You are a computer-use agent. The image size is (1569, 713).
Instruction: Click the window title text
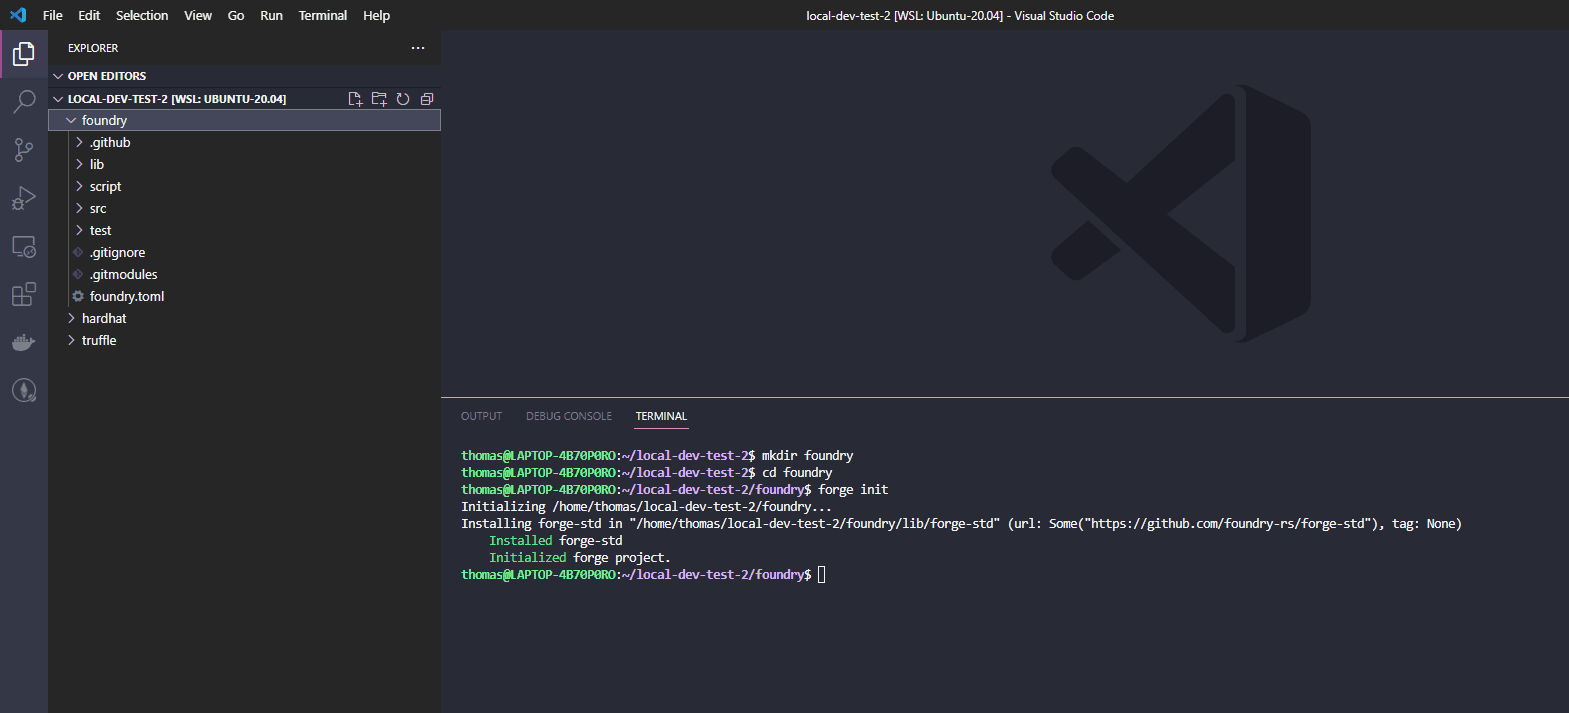pyautogui.click(x=960, y=15)
